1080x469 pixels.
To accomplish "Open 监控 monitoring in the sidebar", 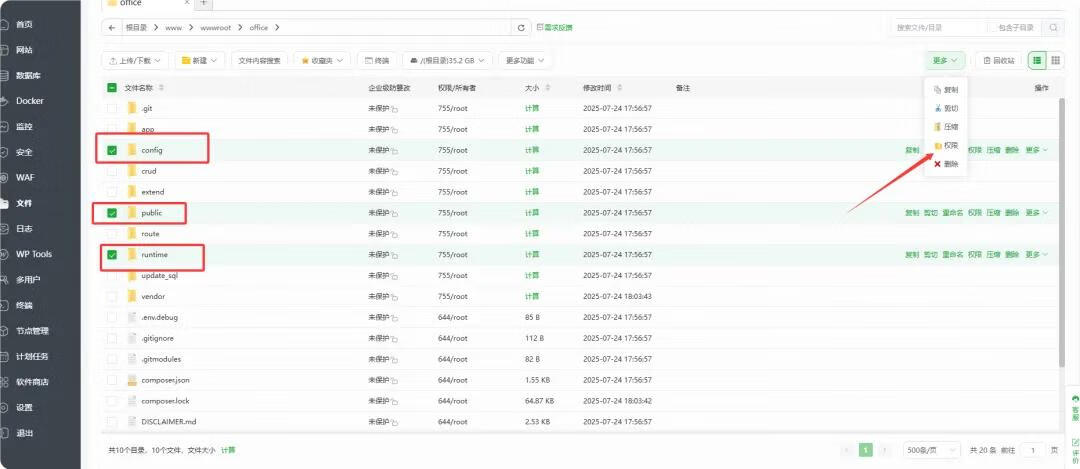I will [x=23, y=127].
